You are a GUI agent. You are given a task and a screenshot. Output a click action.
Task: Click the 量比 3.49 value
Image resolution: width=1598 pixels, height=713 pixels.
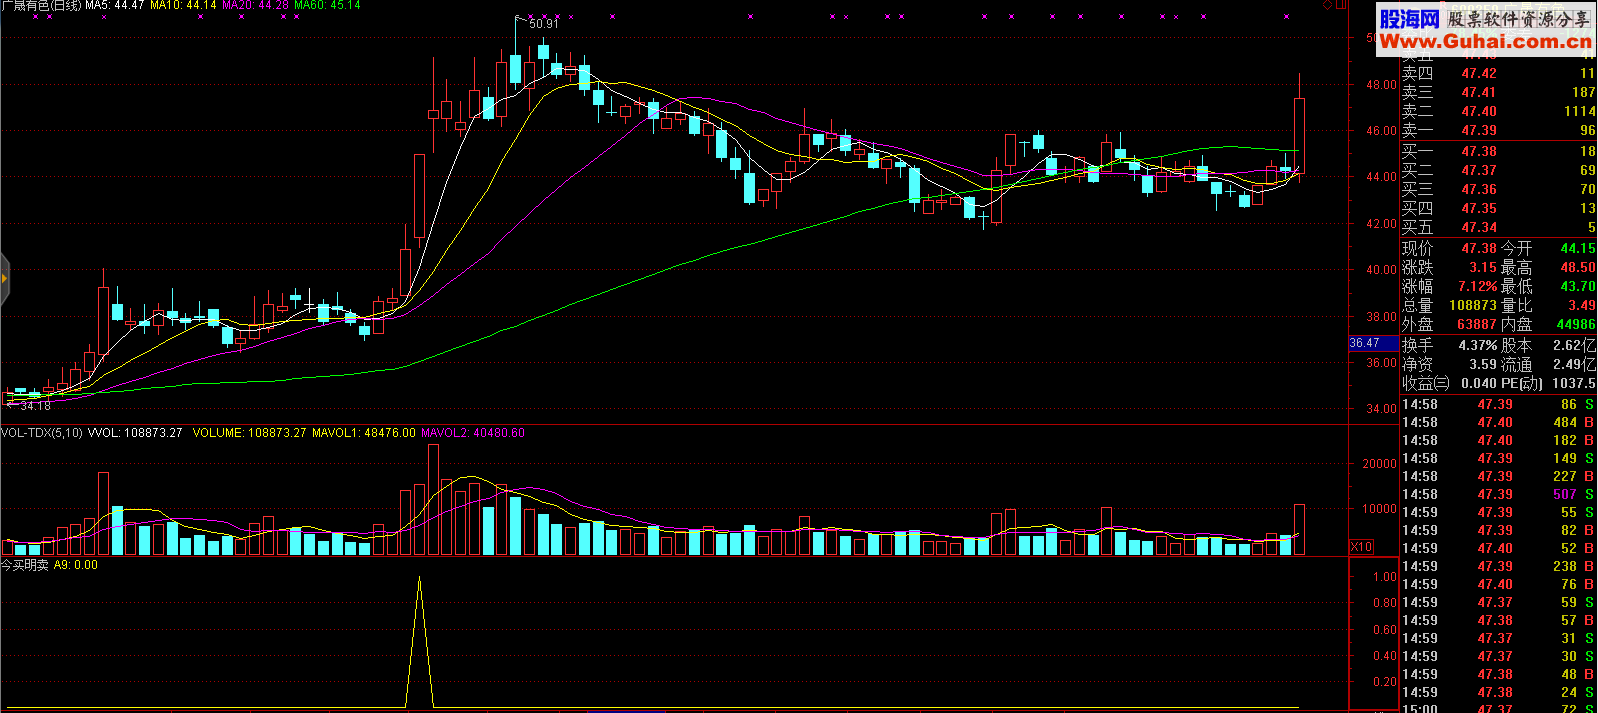tap(1582, 305)
